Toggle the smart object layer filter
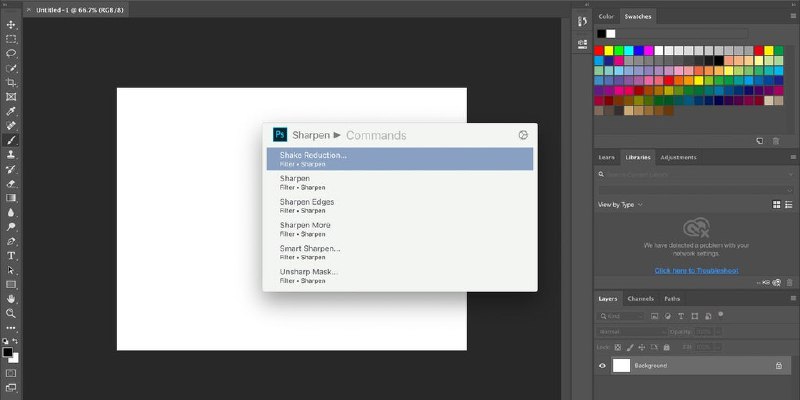 tap(707, 316)
